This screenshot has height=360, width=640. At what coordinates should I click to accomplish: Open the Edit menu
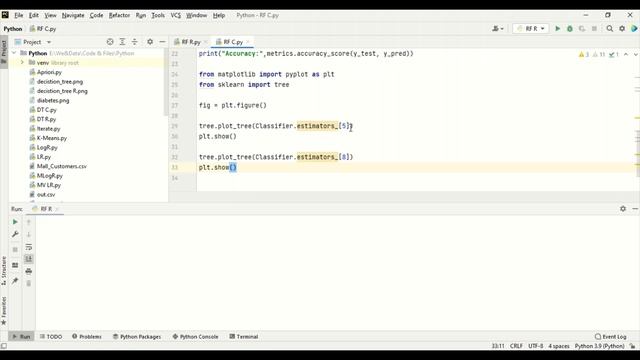click(33, 15)
